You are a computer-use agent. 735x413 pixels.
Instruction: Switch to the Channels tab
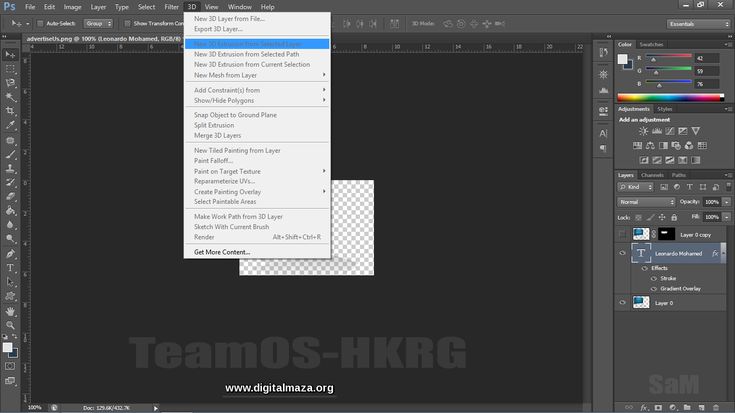652,175
